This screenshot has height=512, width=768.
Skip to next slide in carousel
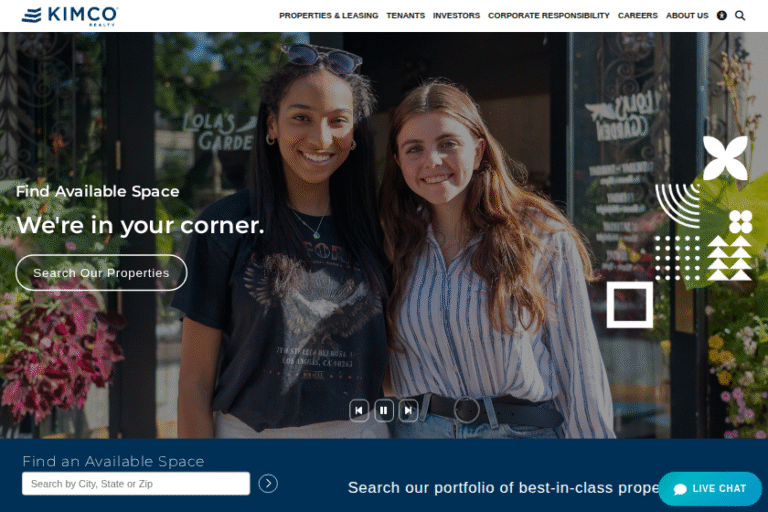coord(408,411)
